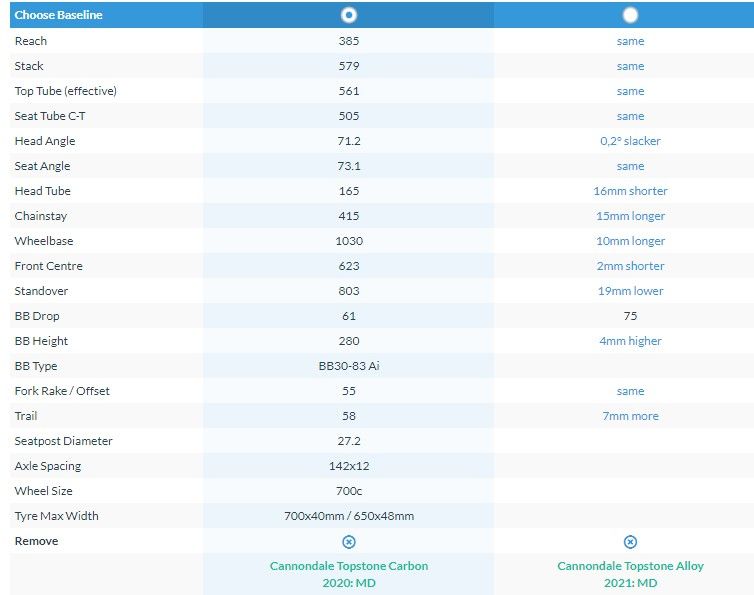Click the '7mm more' trail difference

point(630,416)
